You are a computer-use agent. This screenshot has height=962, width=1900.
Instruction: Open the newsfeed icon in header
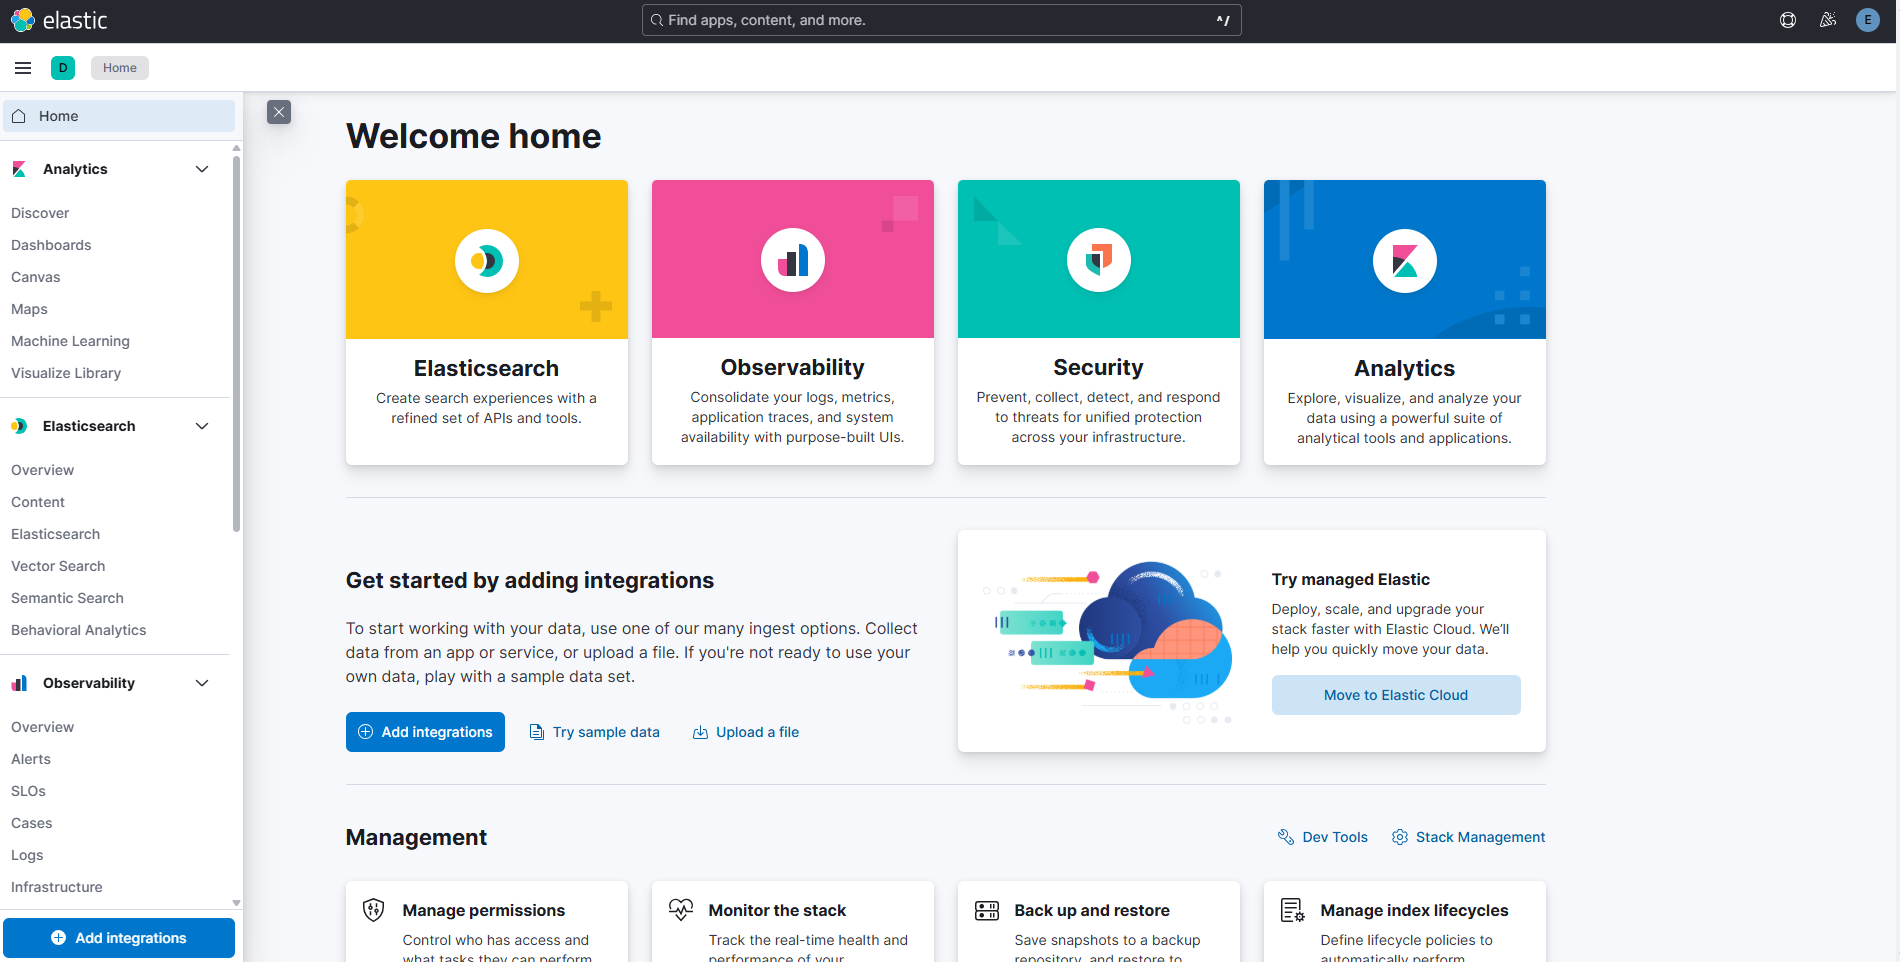[x=1828, y=20]
